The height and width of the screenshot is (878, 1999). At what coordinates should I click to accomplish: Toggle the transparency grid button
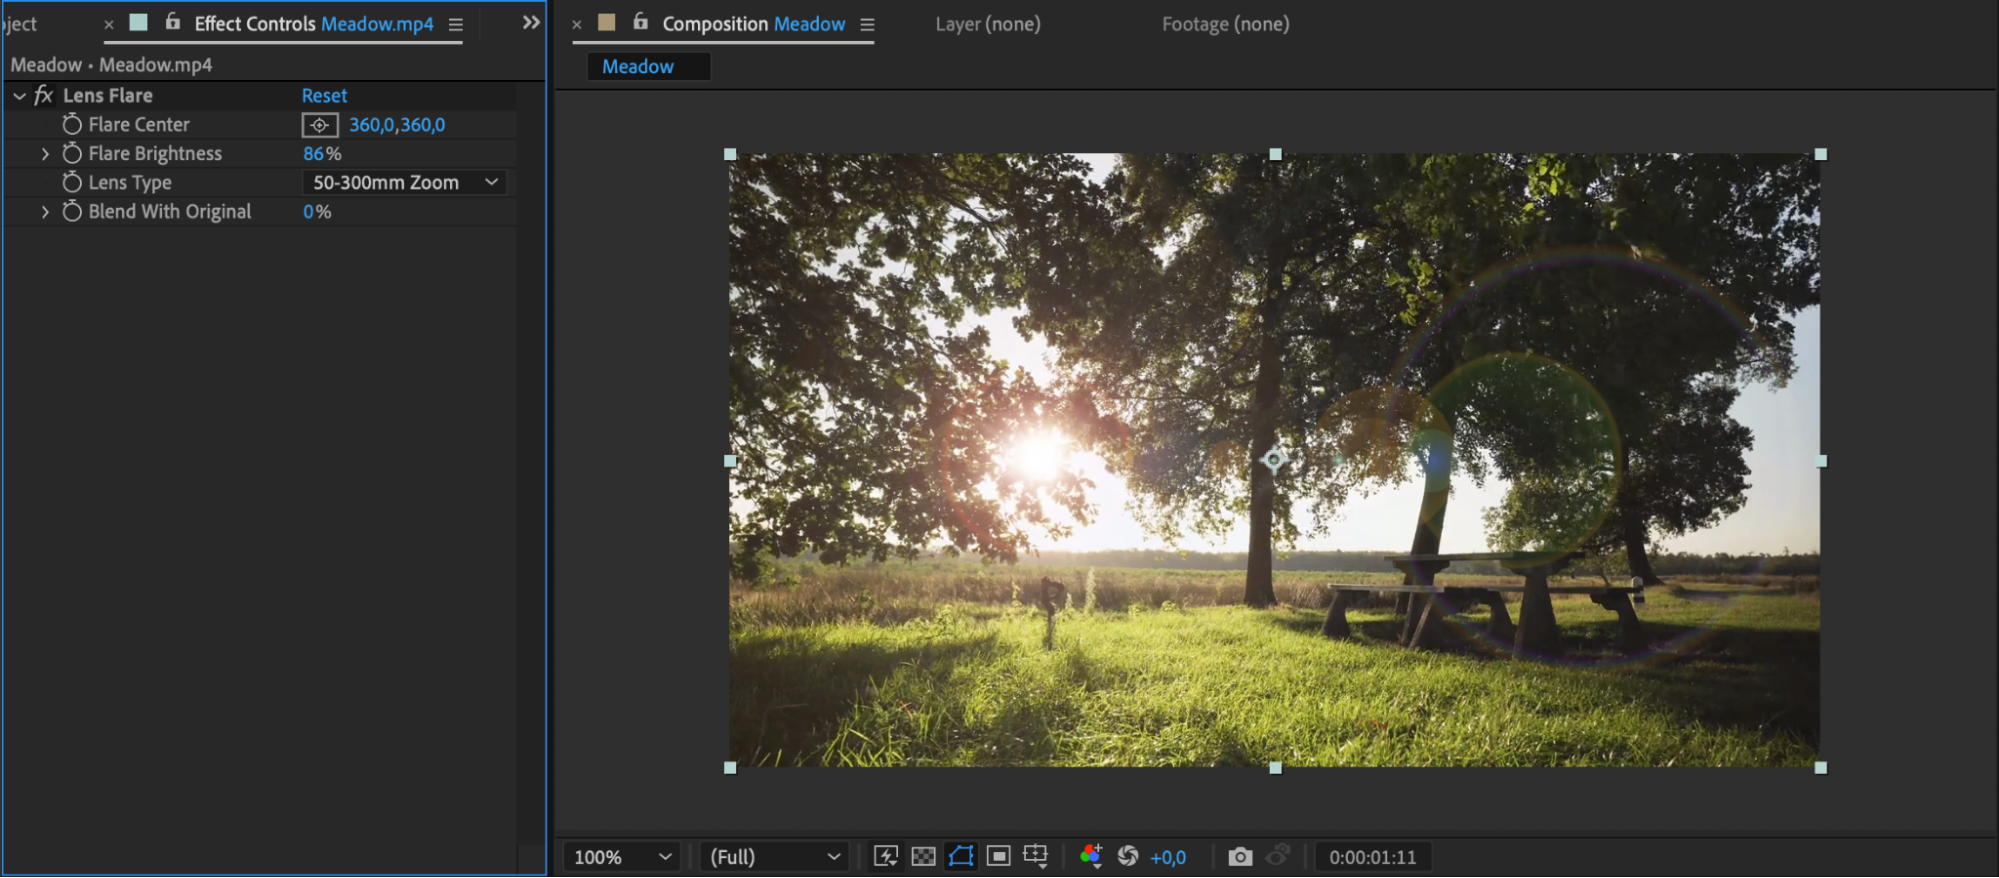[x=923, y=856]
